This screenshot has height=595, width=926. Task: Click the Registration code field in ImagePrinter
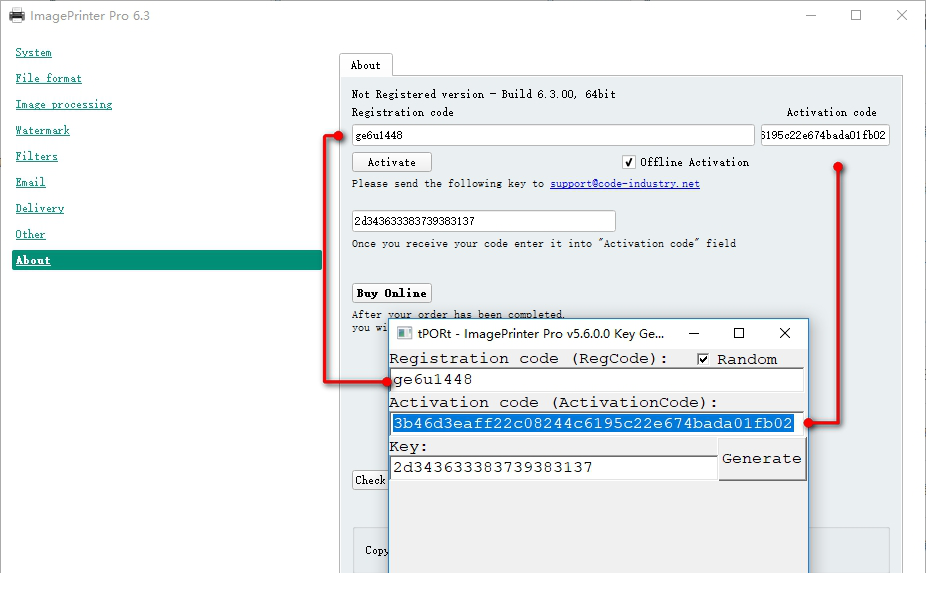point(553,135)
